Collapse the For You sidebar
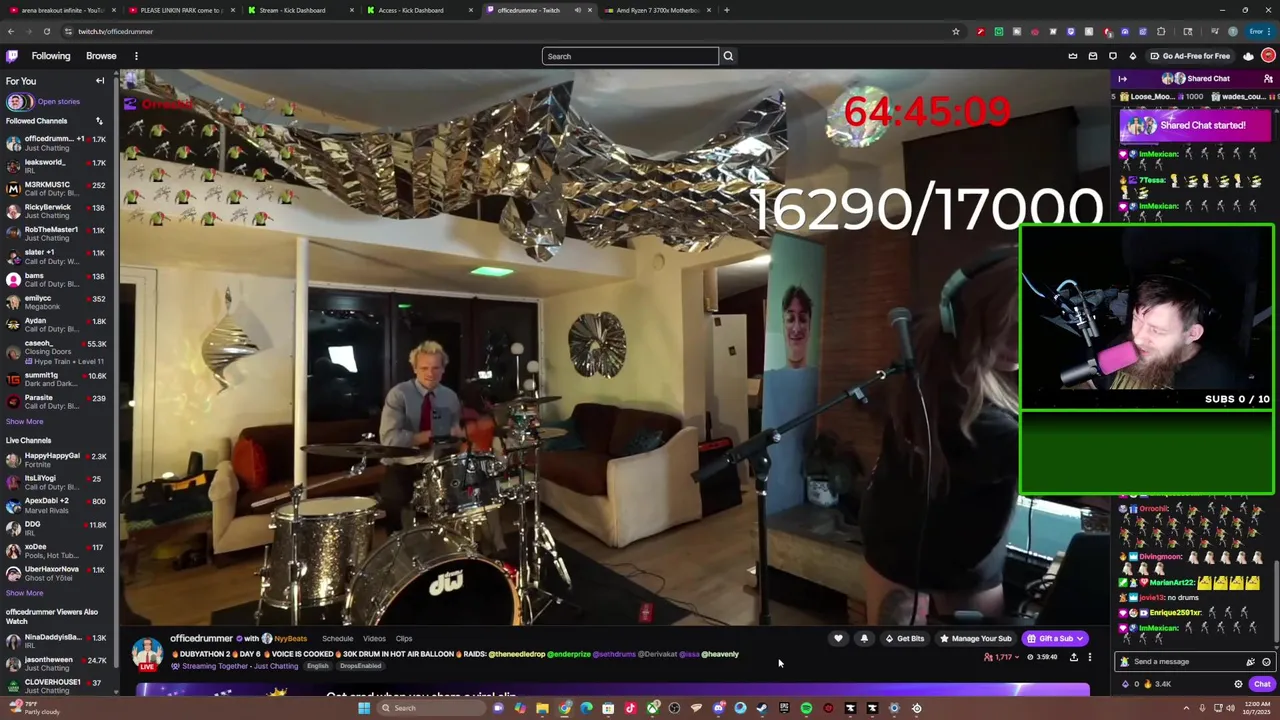The image size is (1280, 720). [100, 81]
